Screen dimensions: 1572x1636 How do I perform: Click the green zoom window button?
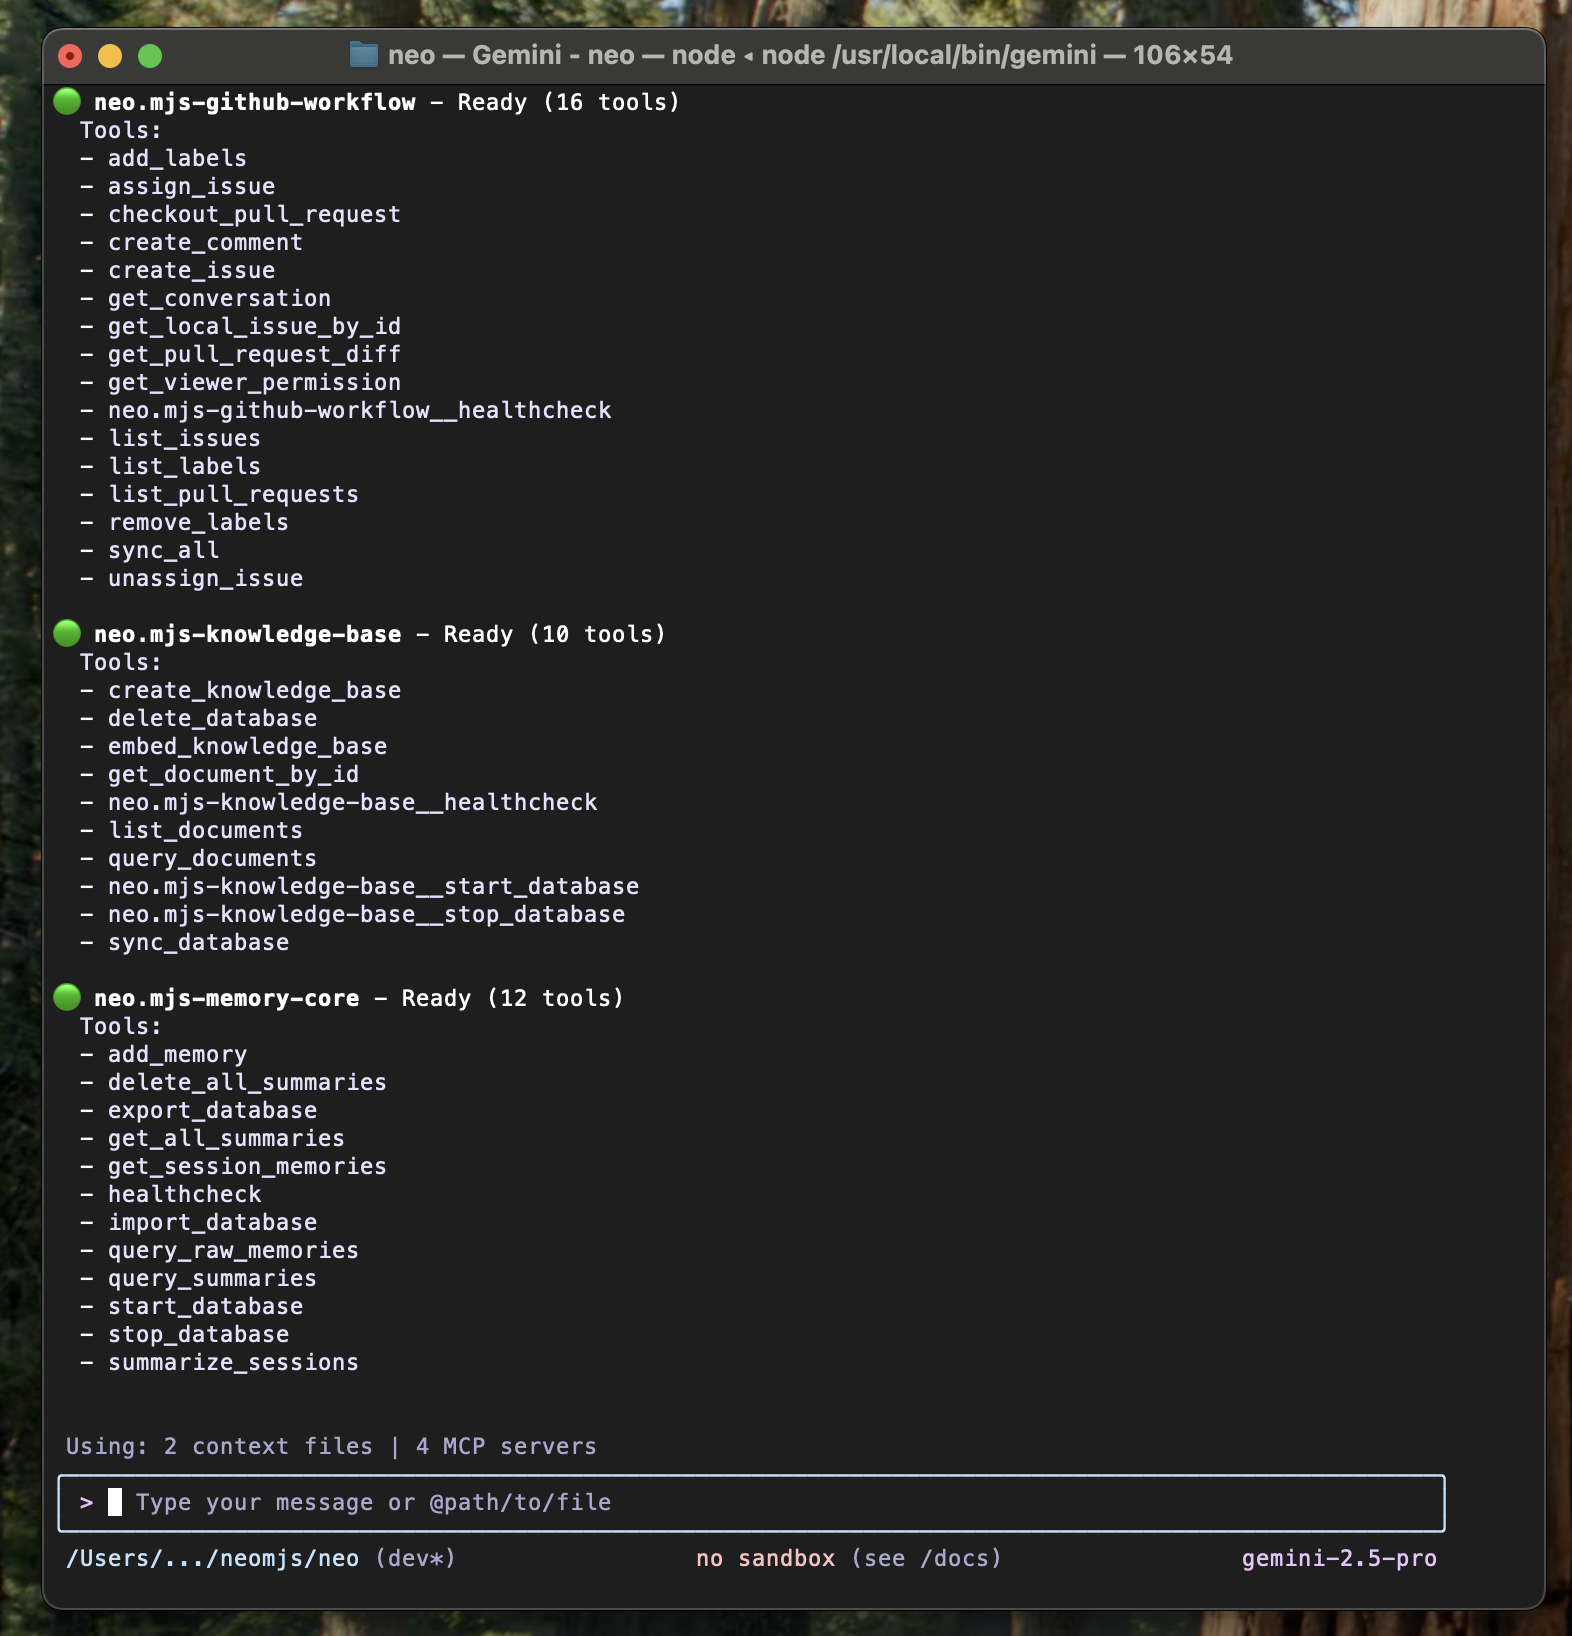[150, 56]
